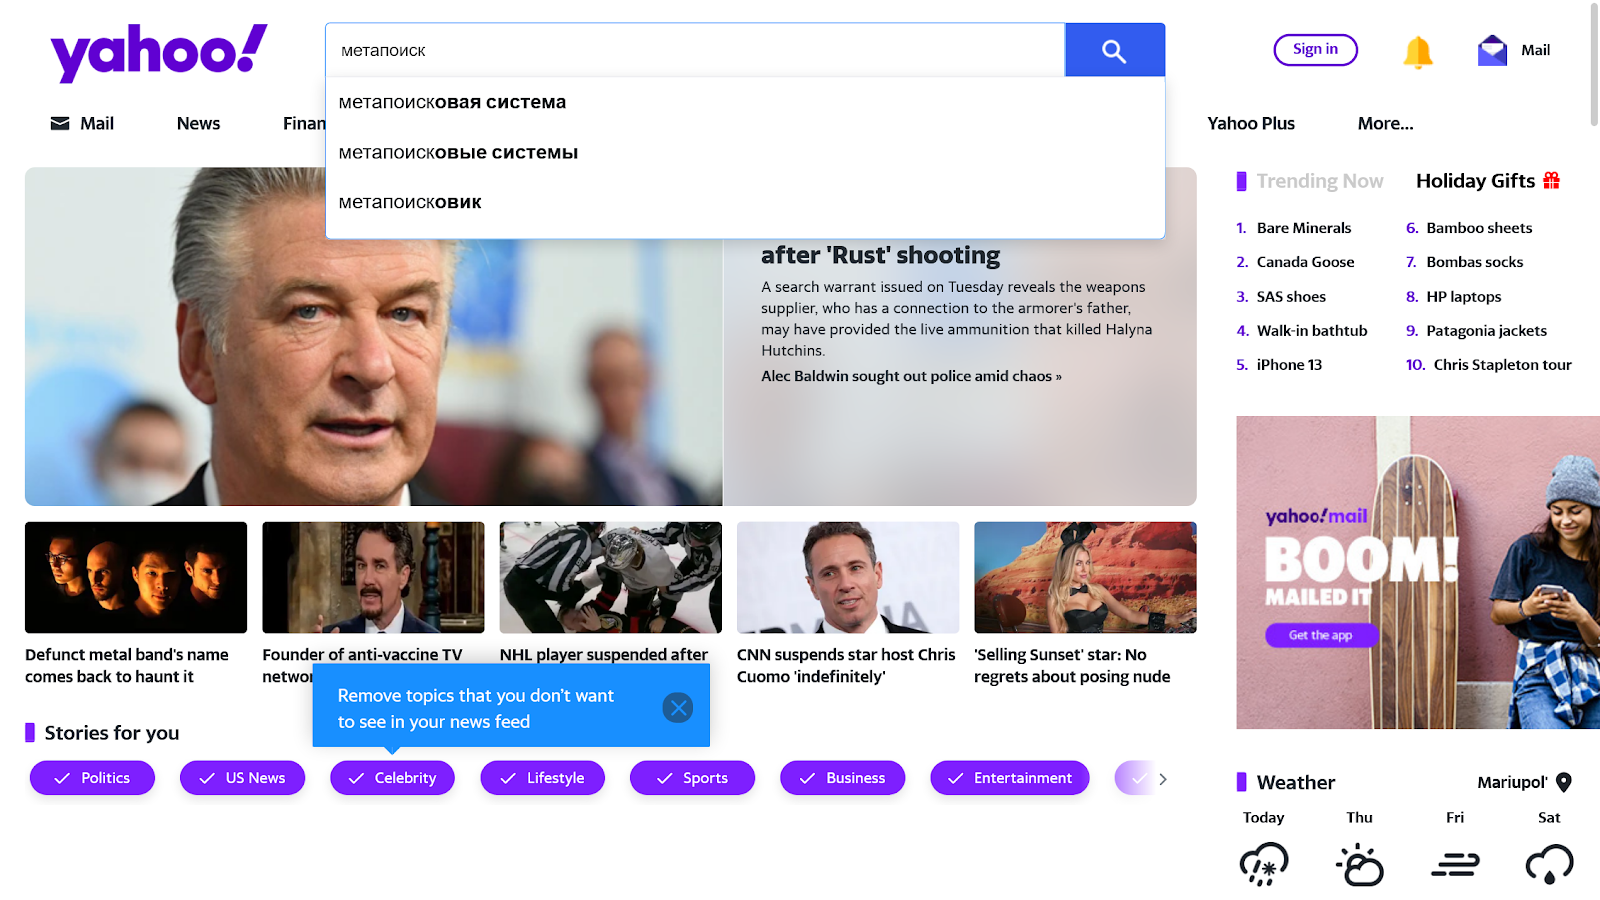Expand topics list with right chevron
1600x900 pixels.
pos(1162,778)
